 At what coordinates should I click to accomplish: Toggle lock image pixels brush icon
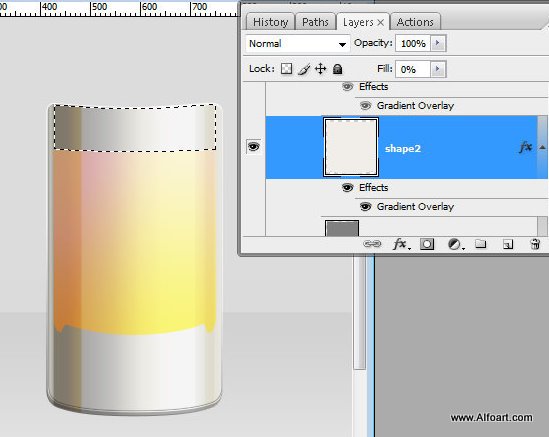[304, 69]
